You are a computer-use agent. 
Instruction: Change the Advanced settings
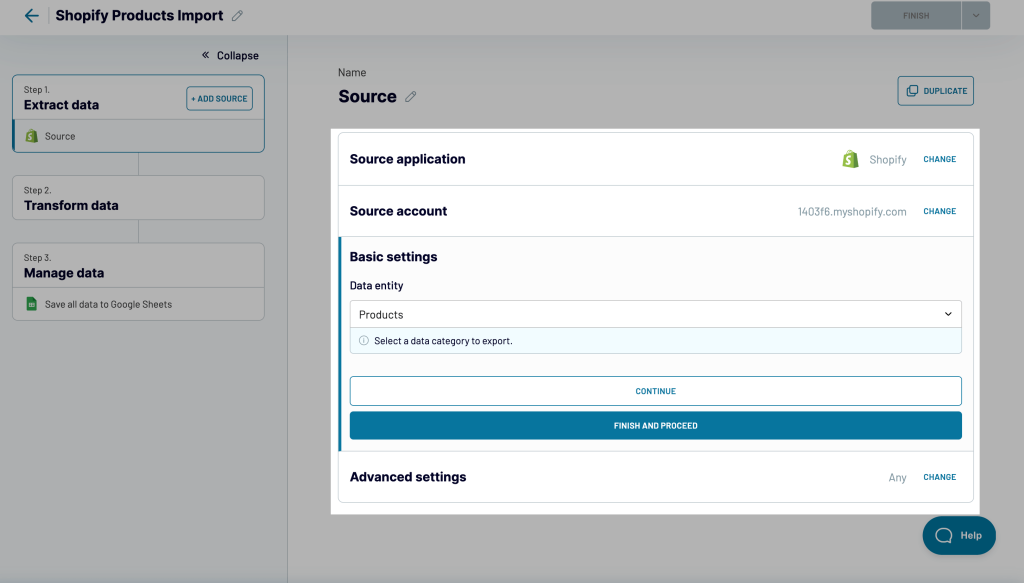coord(939,477)
